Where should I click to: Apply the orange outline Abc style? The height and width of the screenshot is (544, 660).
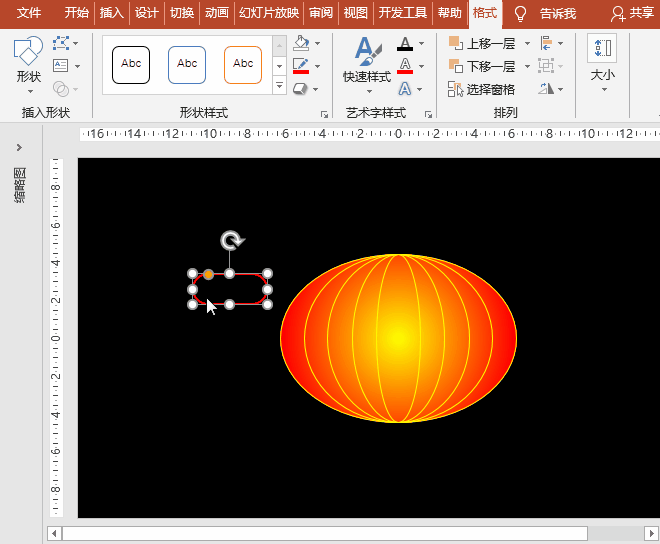point(243,65)
